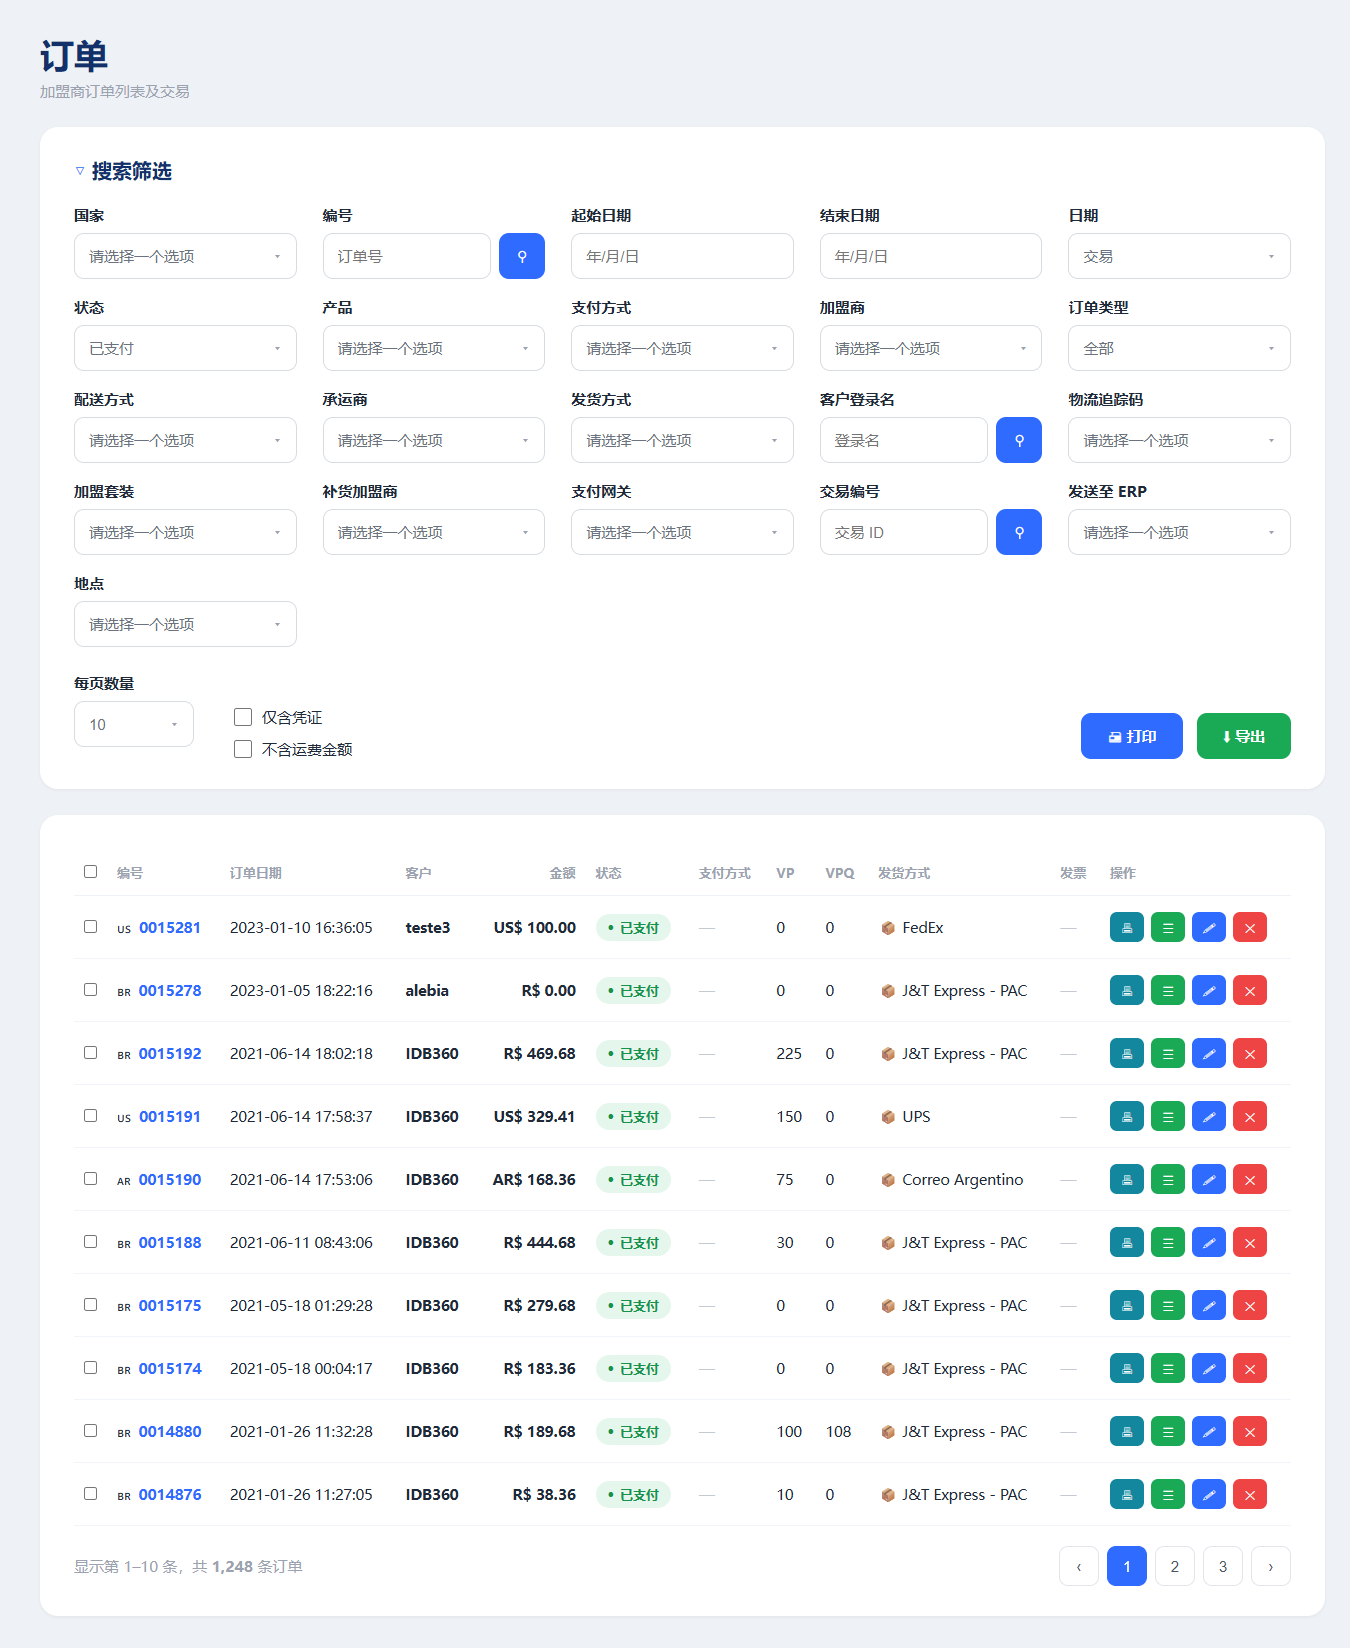
Task: Edit order 0014876 with pencil icon
Action: point(1209,1494)
